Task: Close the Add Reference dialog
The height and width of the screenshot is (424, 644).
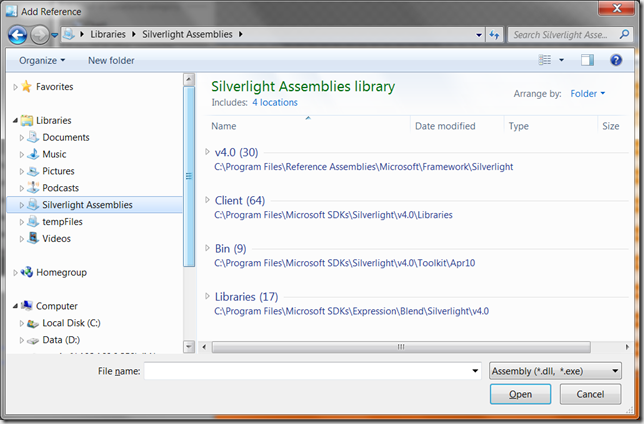Action: [x=616, y=8]
